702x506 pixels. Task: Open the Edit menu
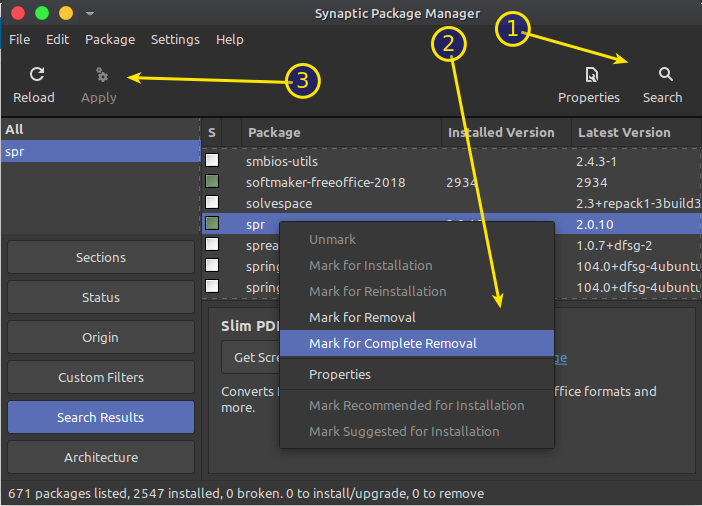coord(57,39)
